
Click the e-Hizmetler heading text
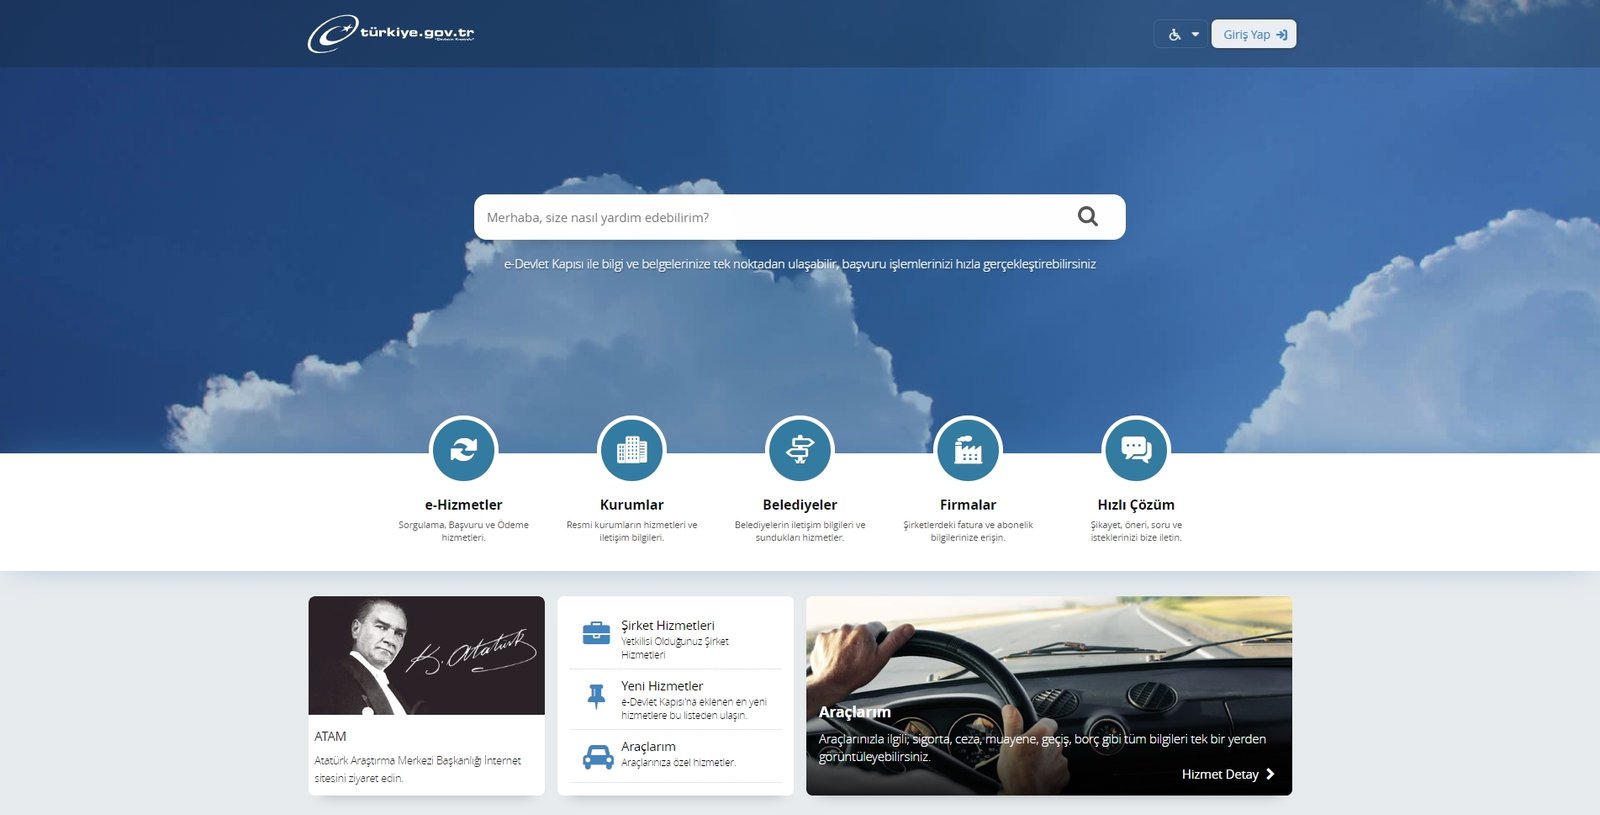463,505
